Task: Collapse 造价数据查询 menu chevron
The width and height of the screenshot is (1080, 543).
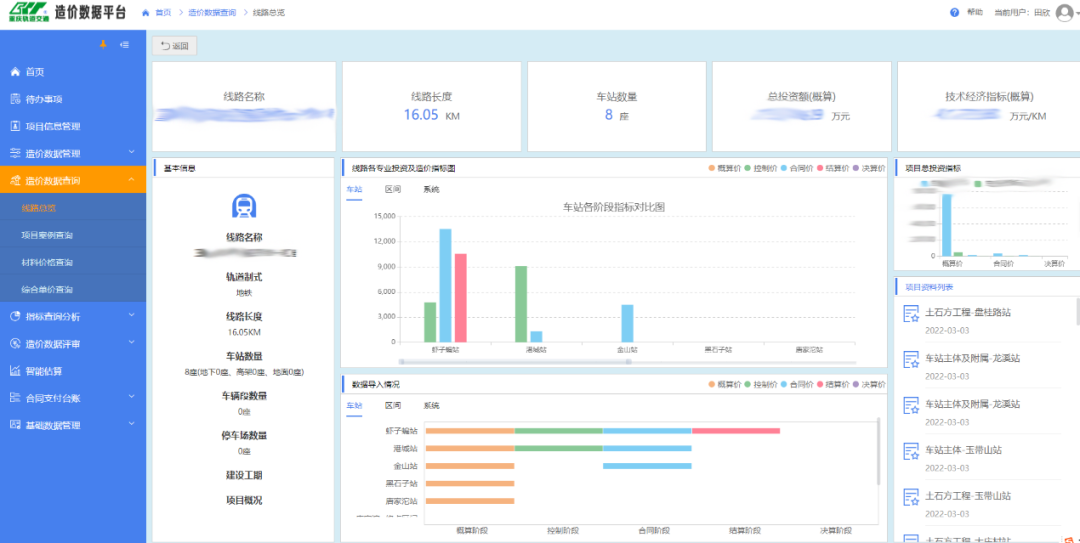Action: pyautogui.click(x=132, y=181)
